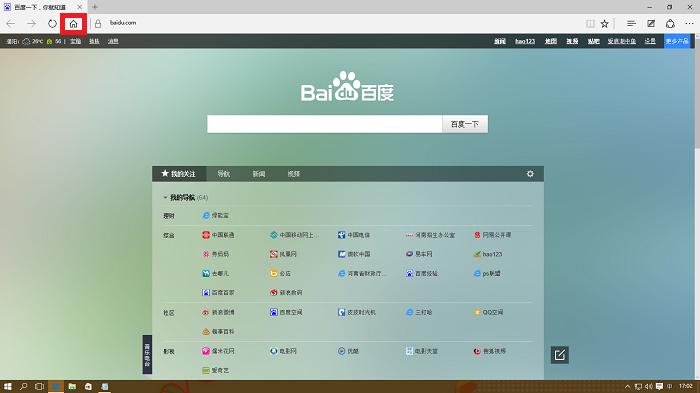The width and height of the screenshot is (700, 393).
Task: Open 必应 shortcut
Action: (x=280, y=273)
